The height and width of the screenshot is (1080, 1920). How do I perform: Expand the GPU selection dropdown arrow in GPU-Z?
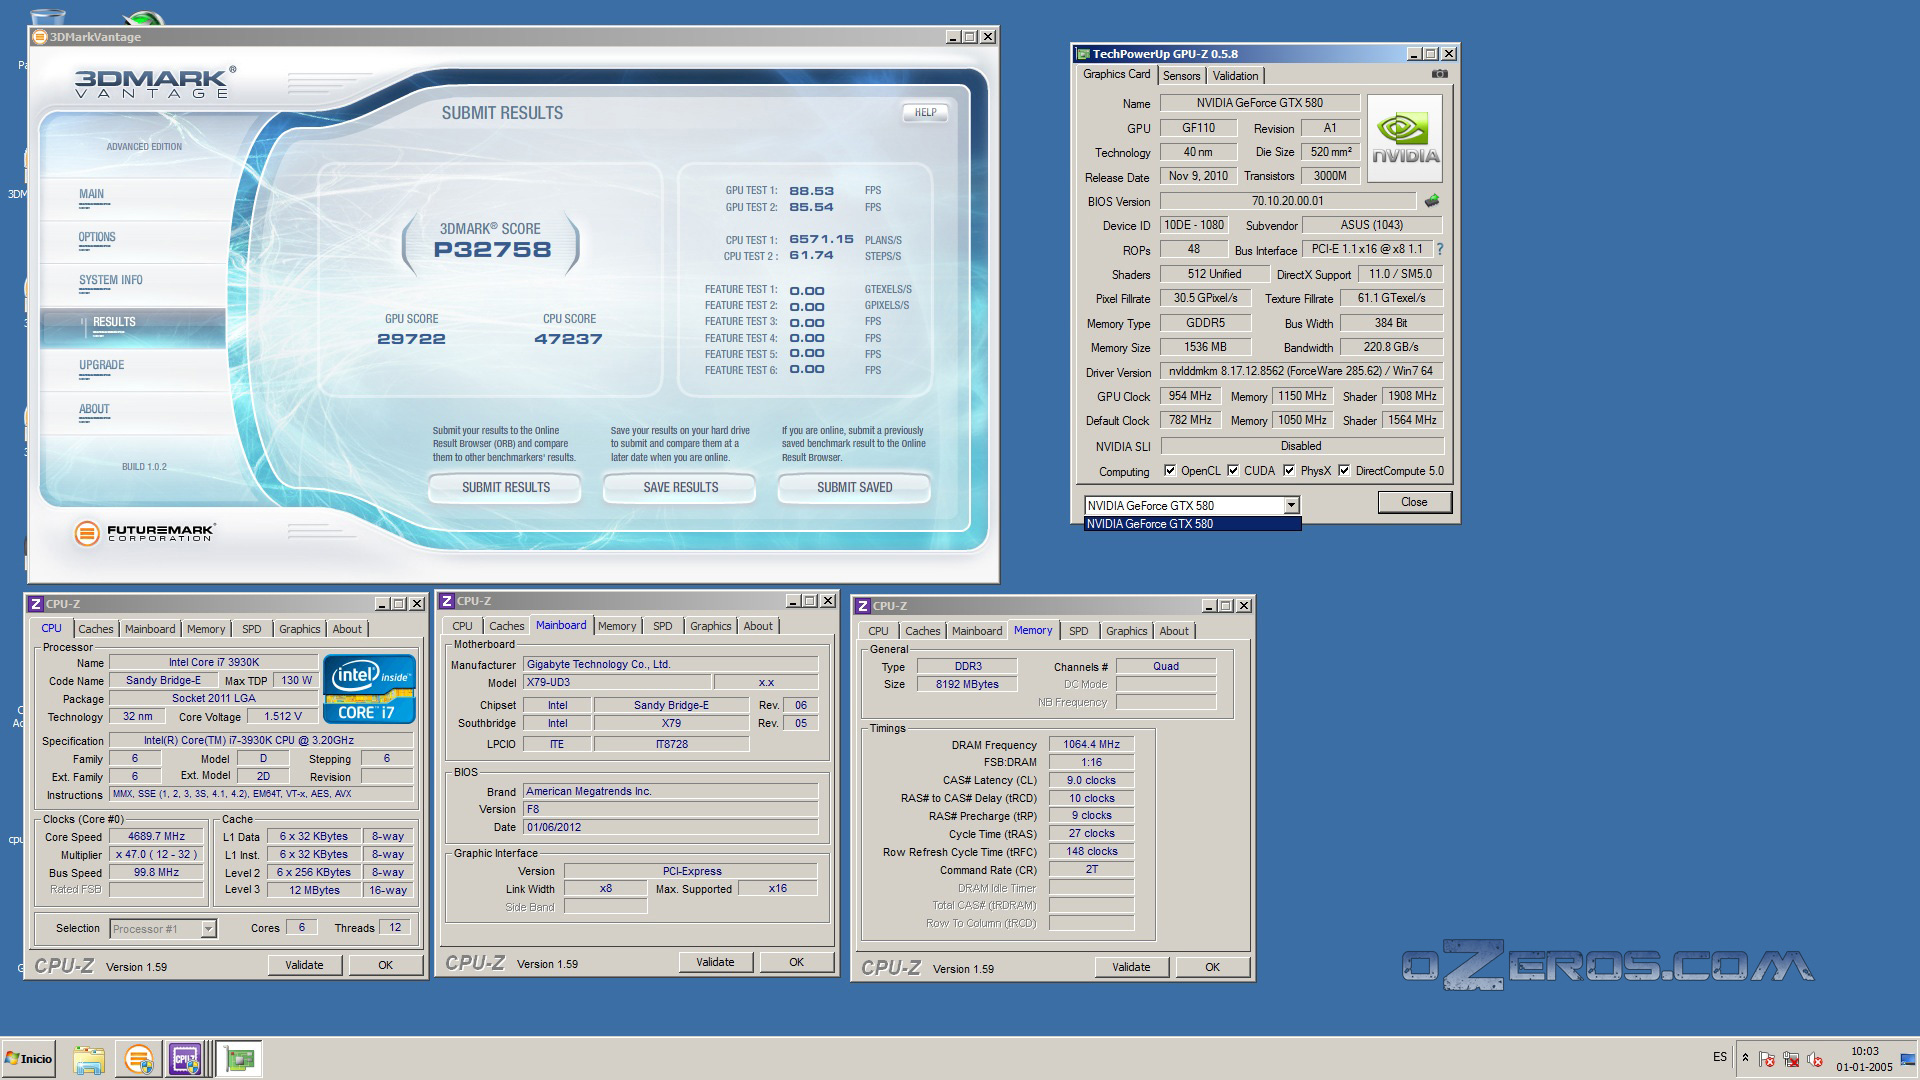[1291, 506]
